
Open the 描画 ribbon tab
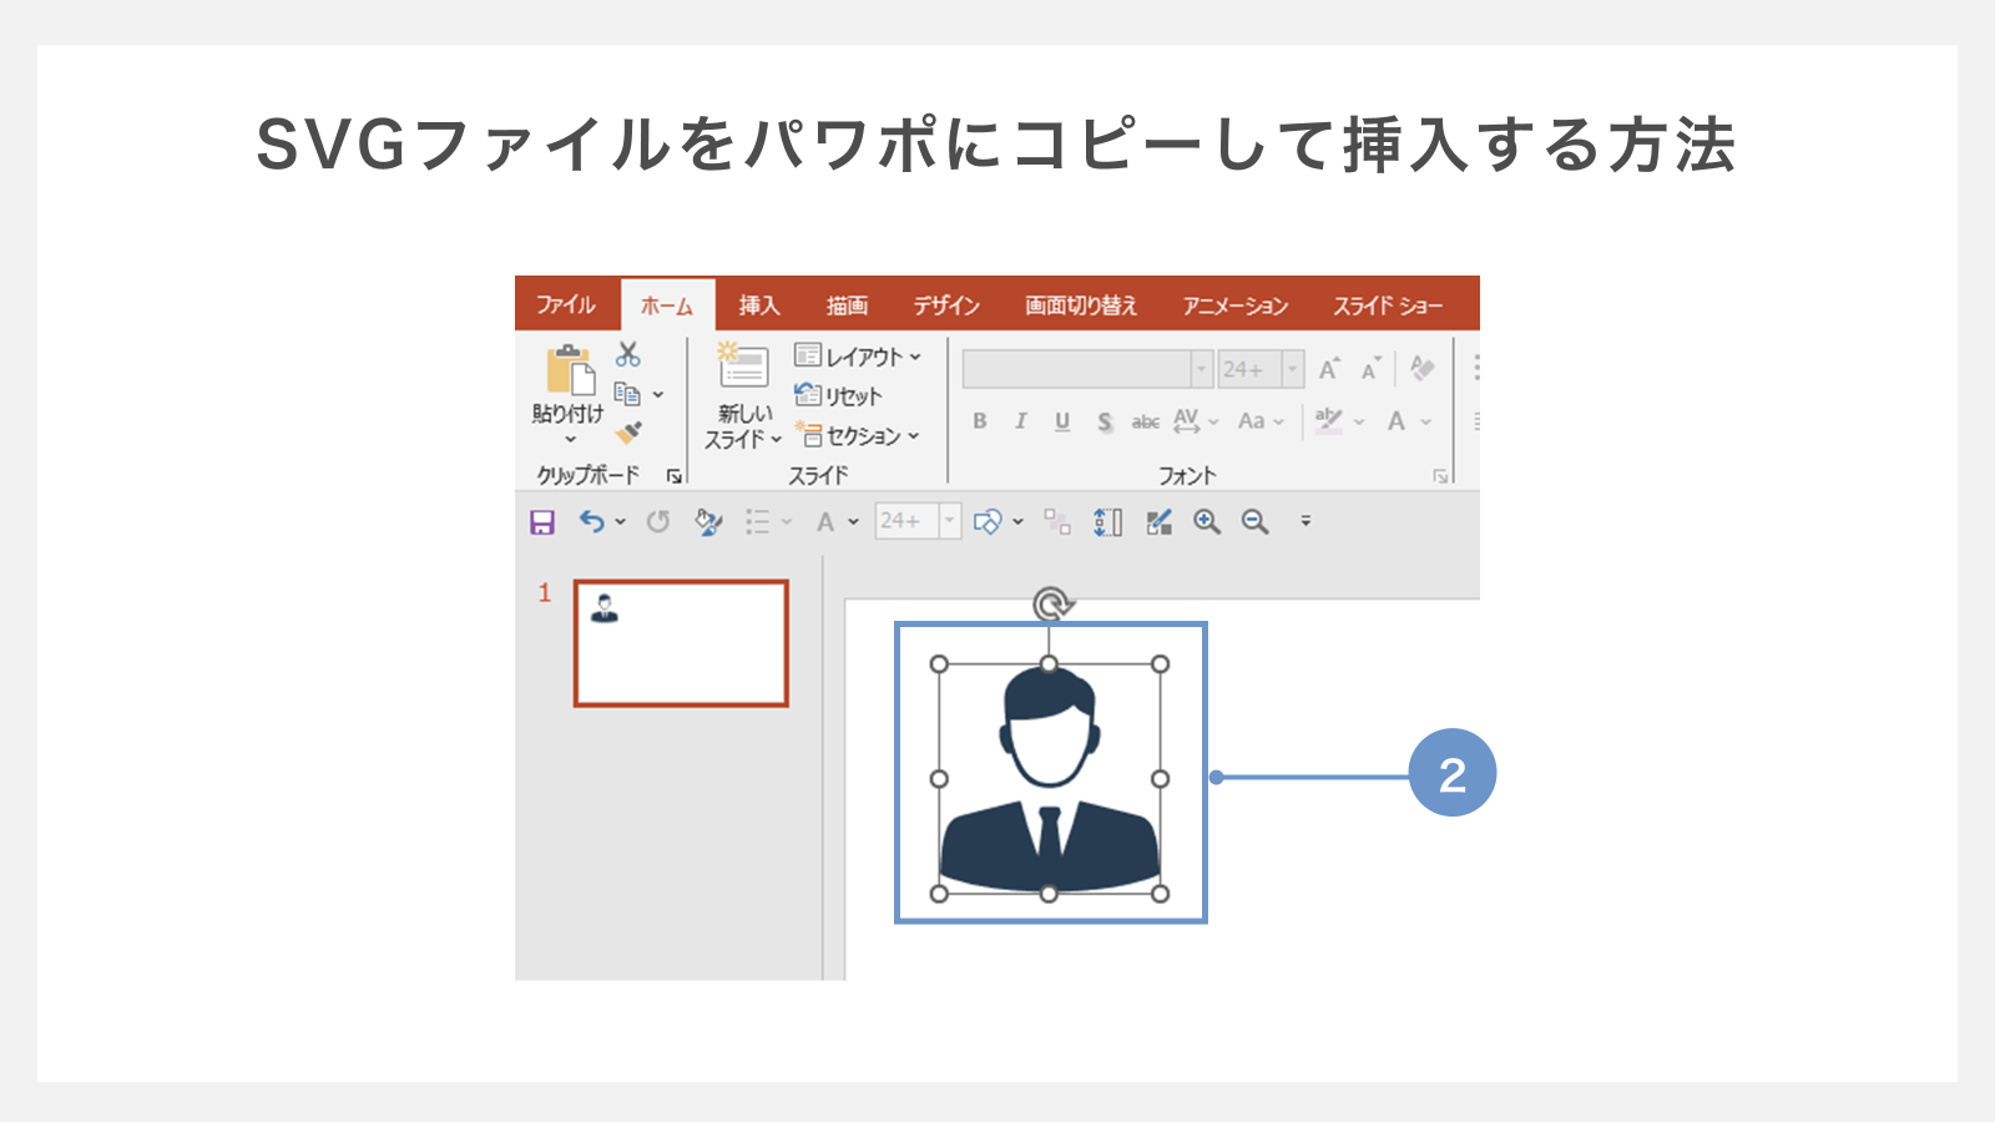click(847, 305)
